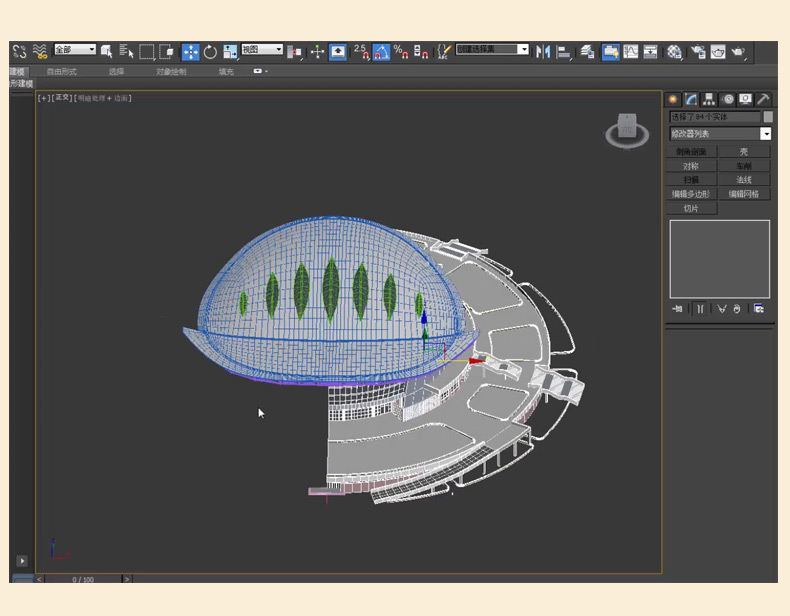Viewport: 790px width, 616px height.
Task: Open the Curve Editor icon
Action: [630, 51]
